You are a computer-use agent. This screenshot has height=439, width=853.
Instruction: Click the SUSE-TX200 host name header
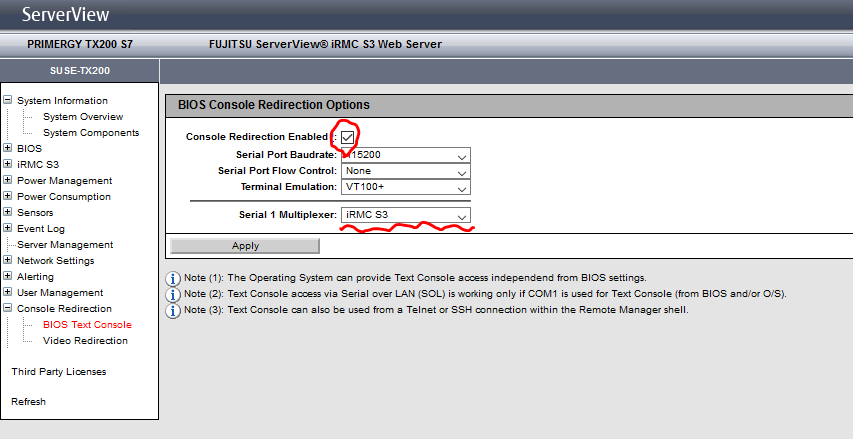click(x=79, y=71)
